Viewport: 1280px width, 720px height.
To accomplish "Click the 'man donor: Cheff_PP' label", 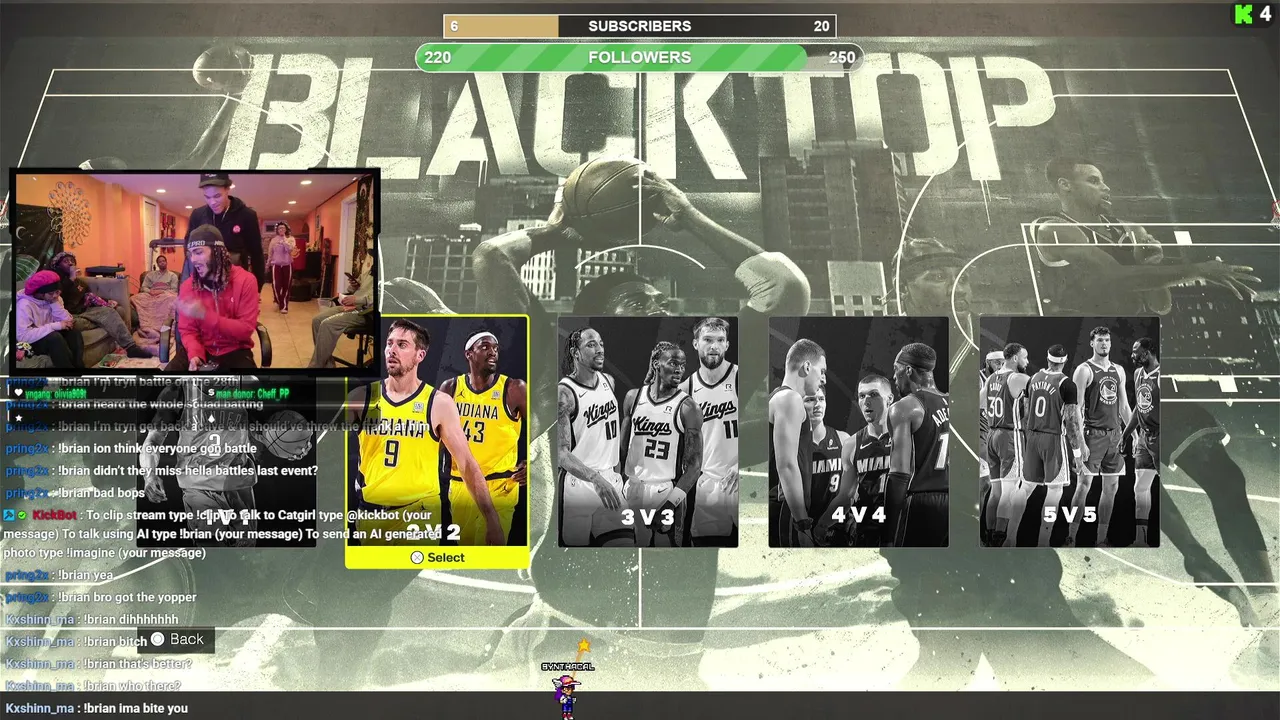I will 253,394.
